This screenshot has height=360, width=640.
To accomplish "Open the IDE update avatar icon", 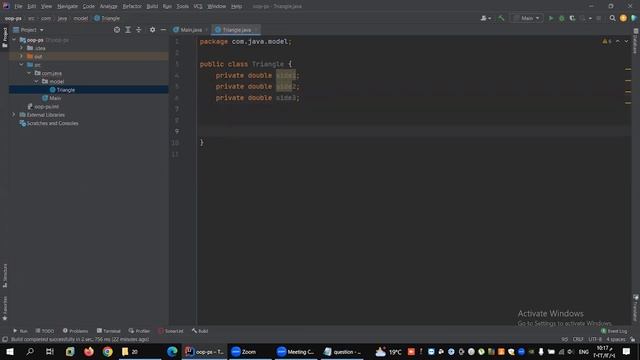I will pos(623,18).
